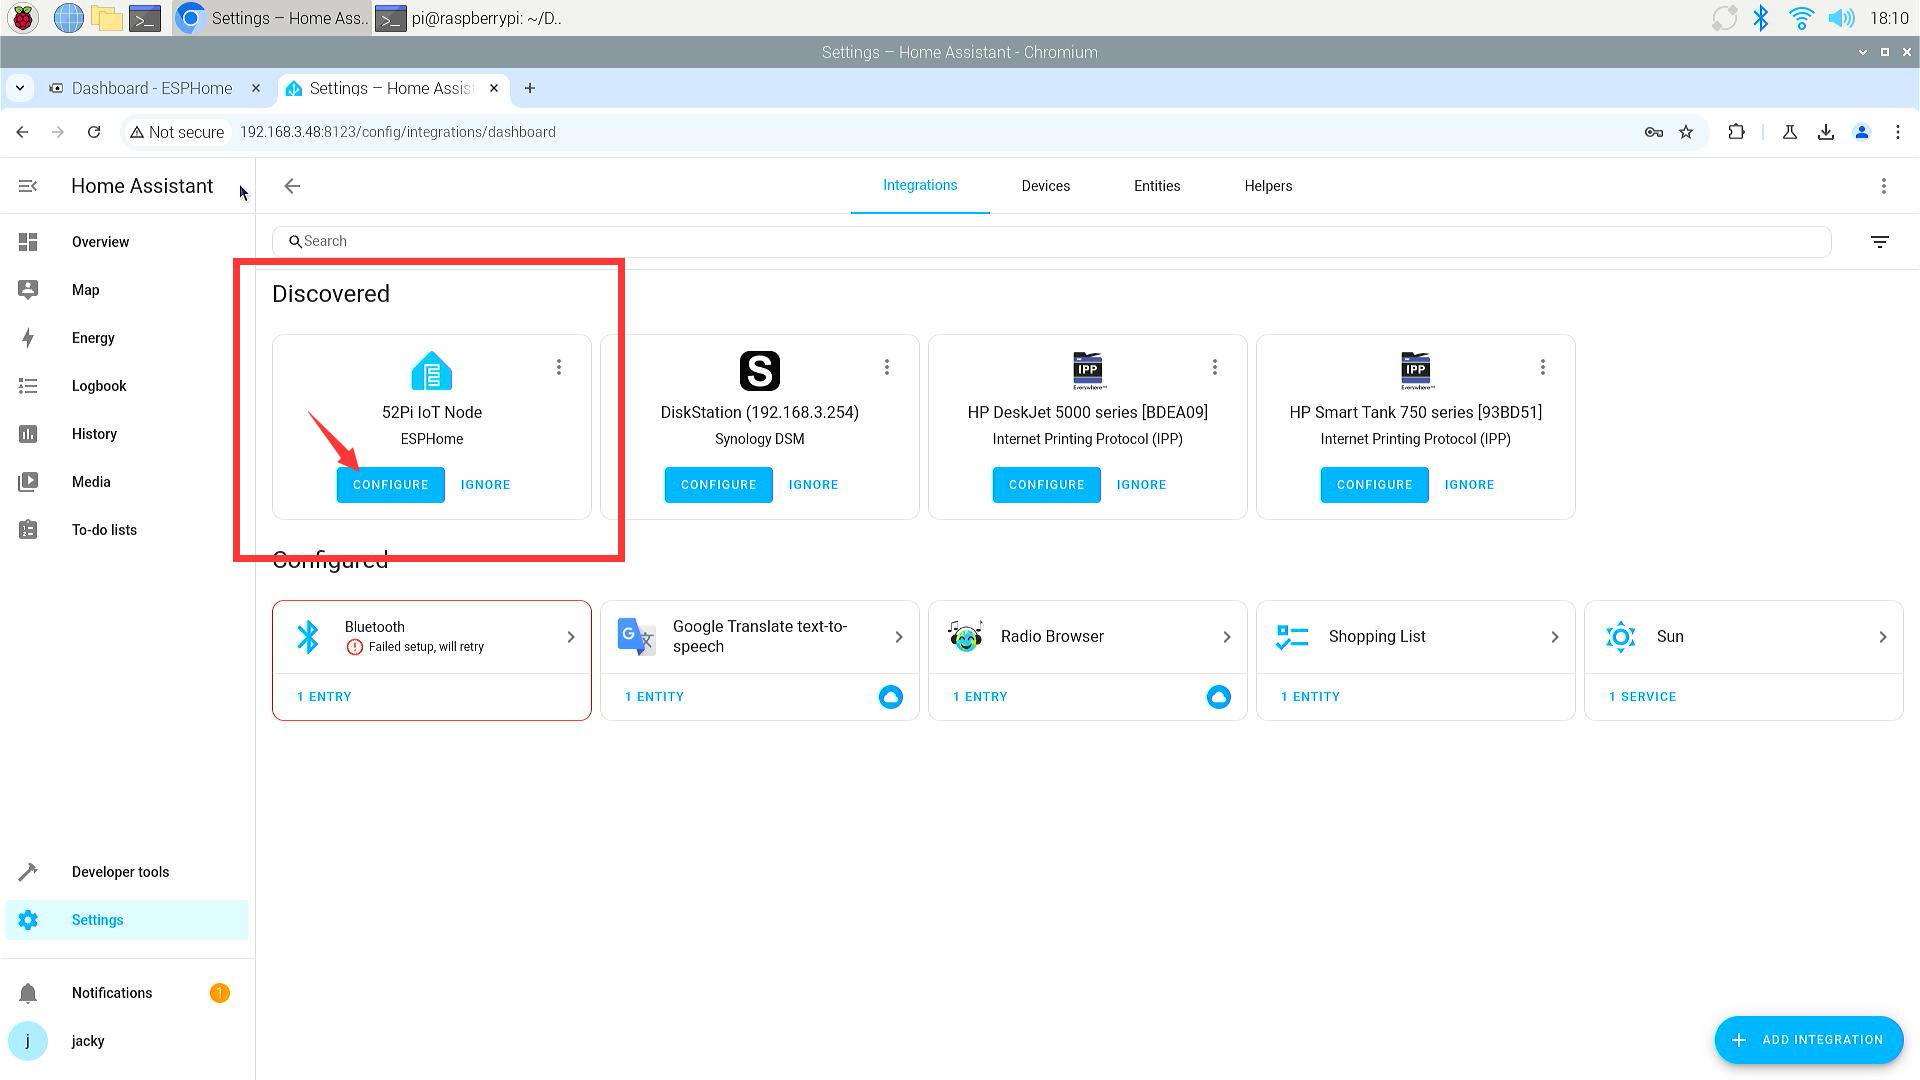
Task: Open Notifications panel
Action: click(x=127, y=993)
